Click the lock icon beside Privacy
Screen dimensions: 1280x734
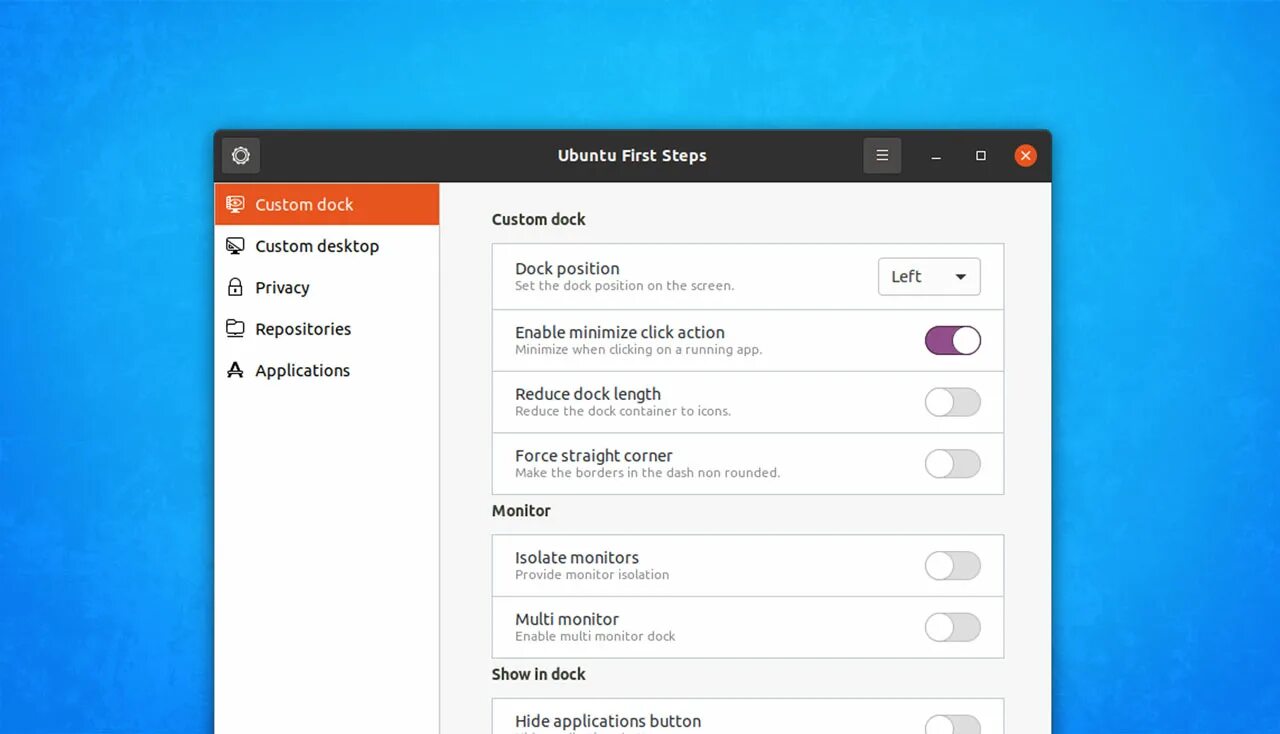[x=235, y=288]
